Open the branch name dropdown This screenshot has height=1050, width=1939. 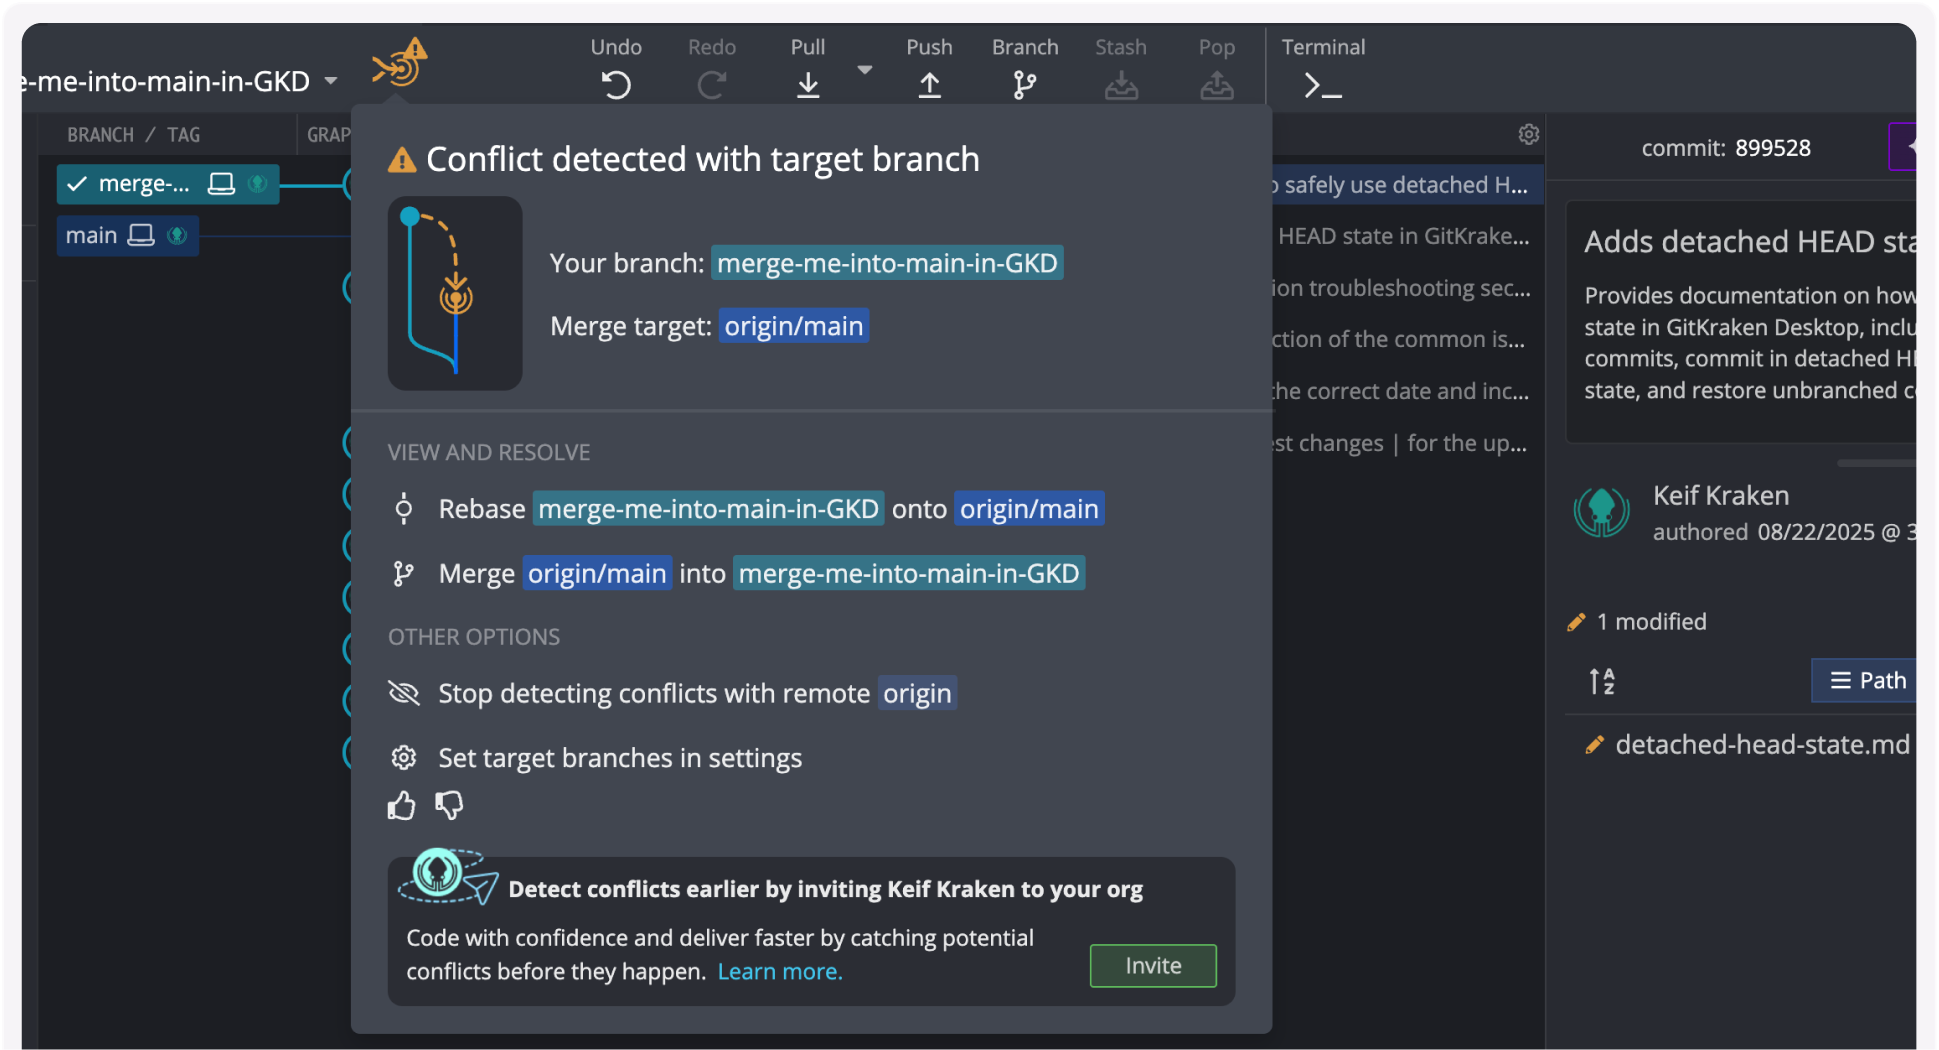pos(331,81)
